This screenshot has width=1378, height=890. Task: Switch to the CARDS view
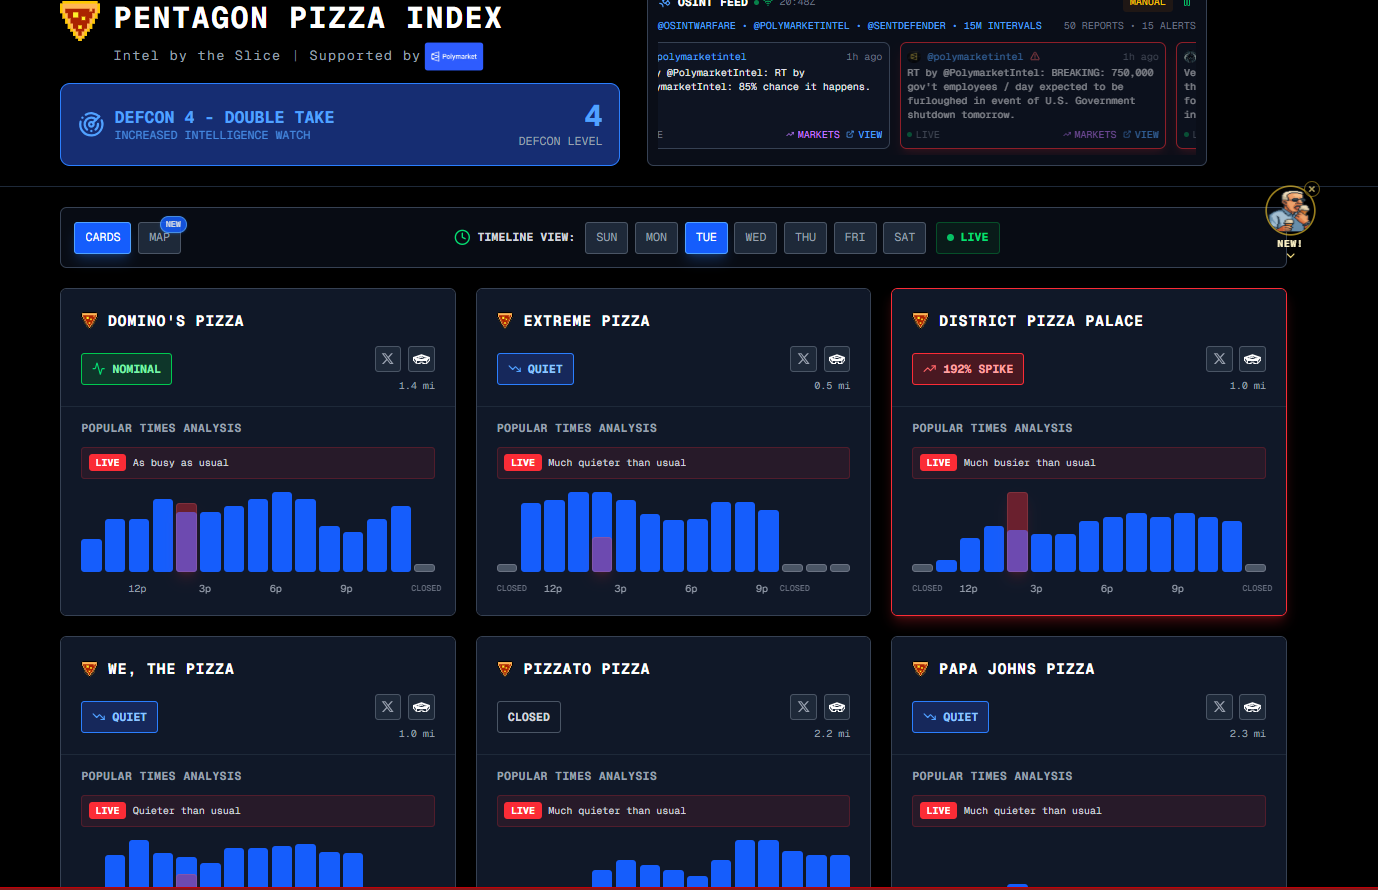click(x=102, y=238)
